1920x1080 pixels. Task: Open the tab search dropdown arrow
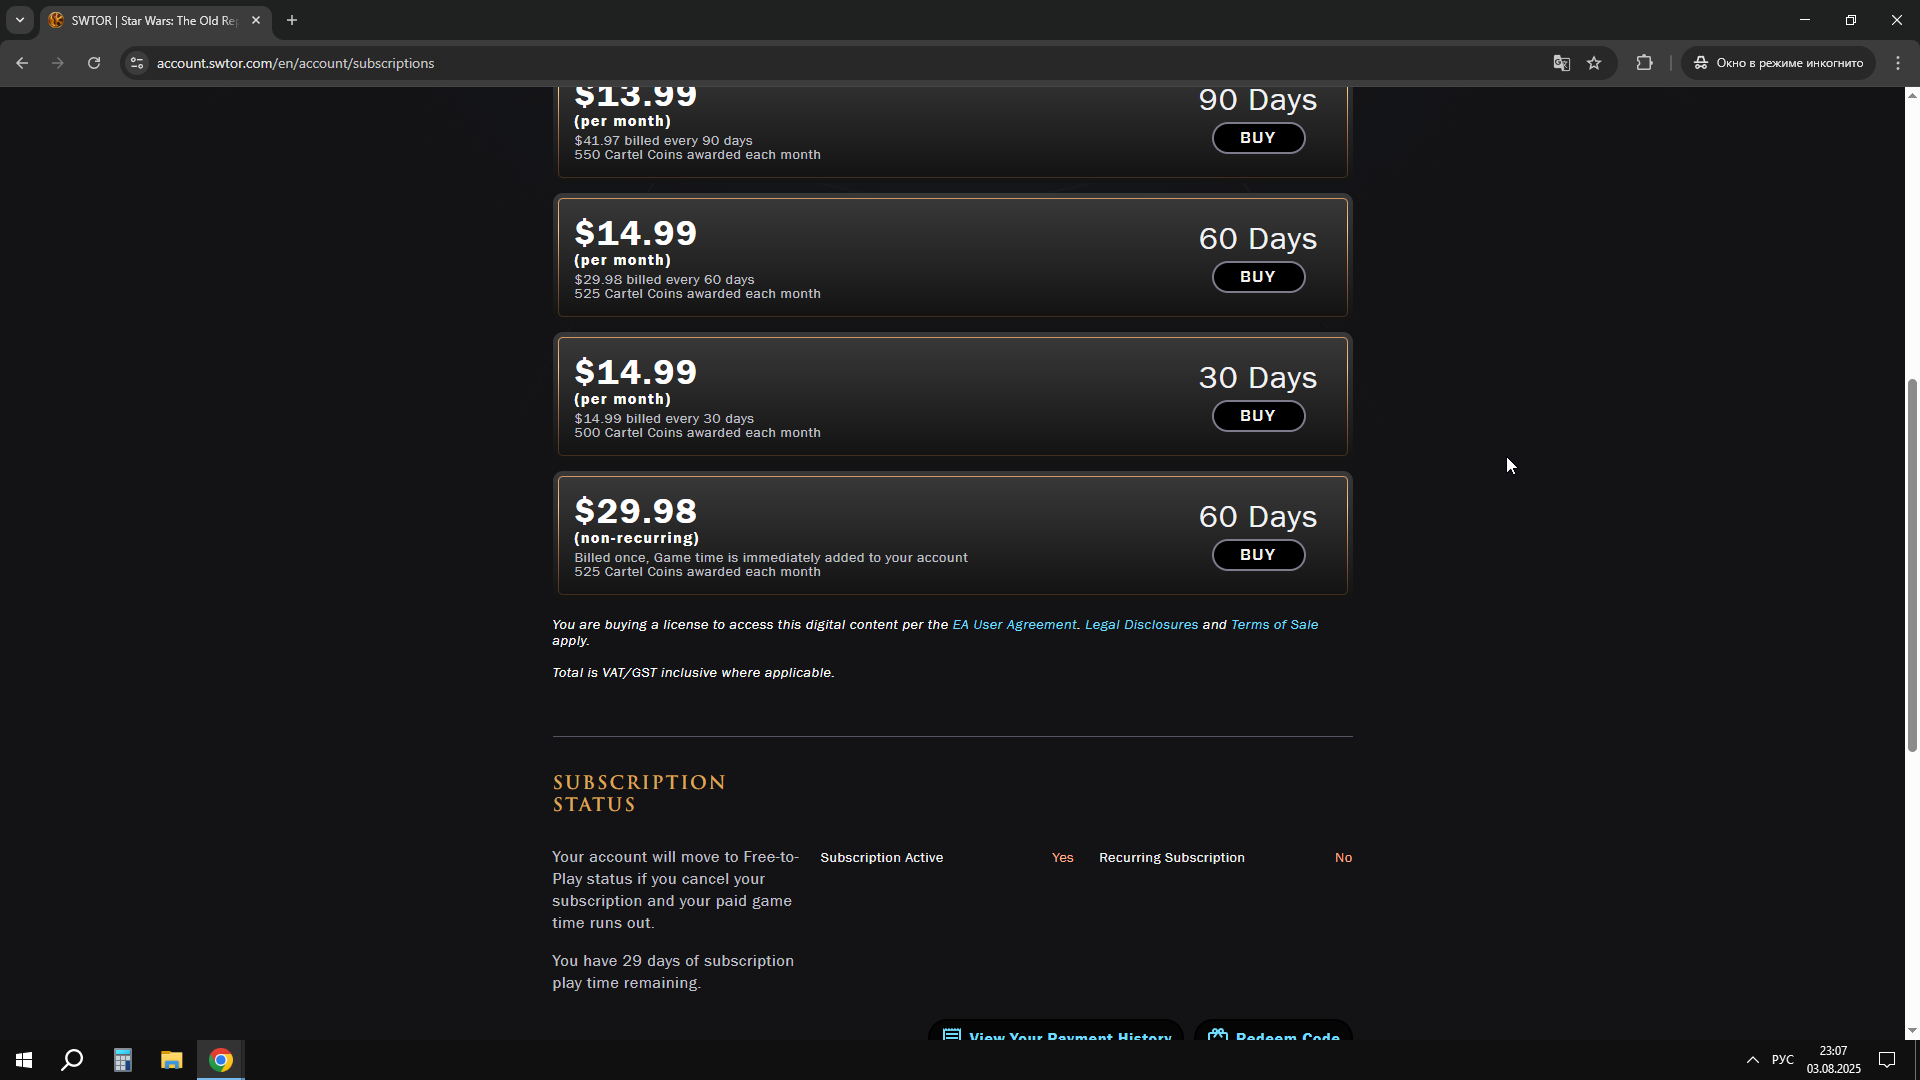(19, 20)
